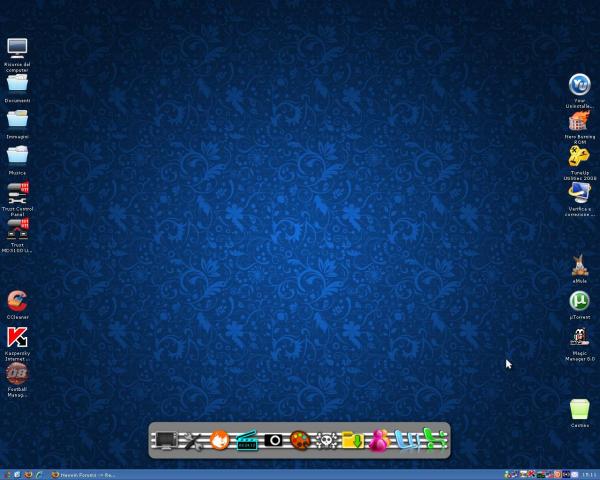Open the camera icon in the dock
This screenshot has width=600, height=480.
[274, 441]
